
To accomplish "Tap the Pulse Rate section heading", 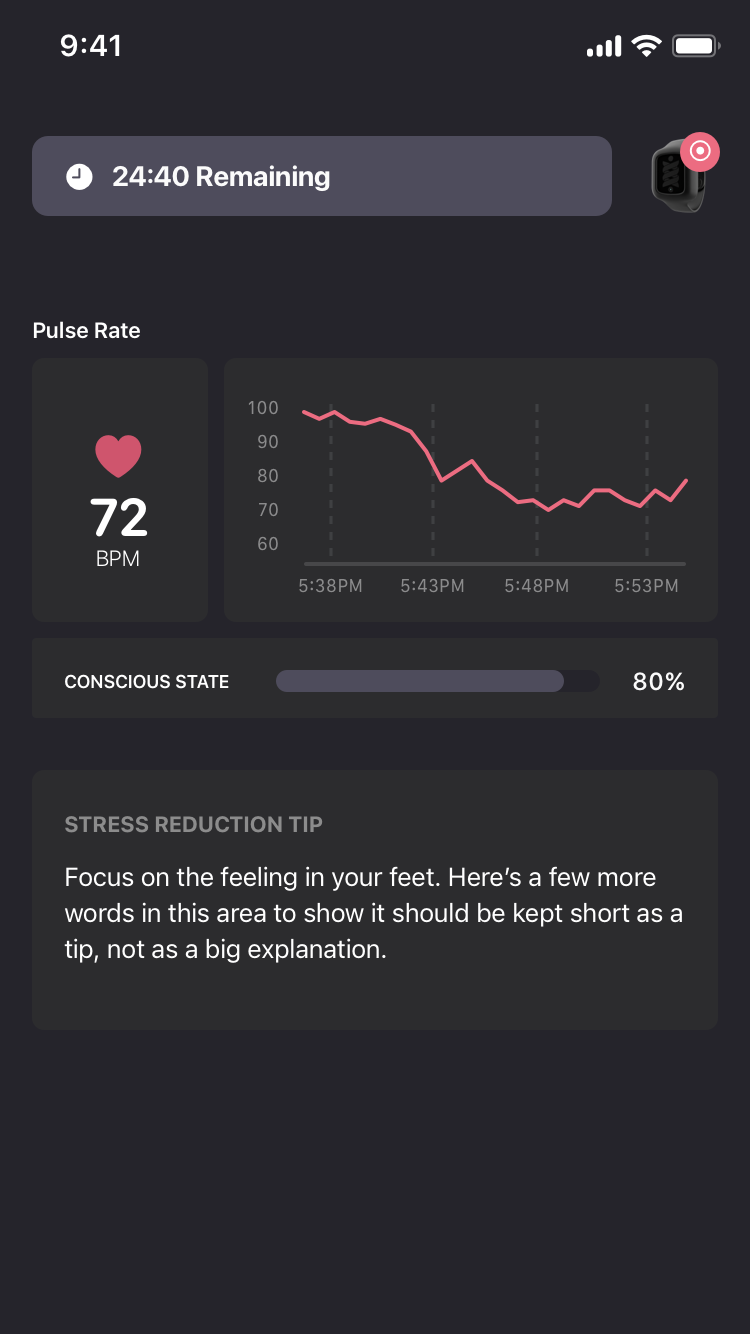I will 87,331.
